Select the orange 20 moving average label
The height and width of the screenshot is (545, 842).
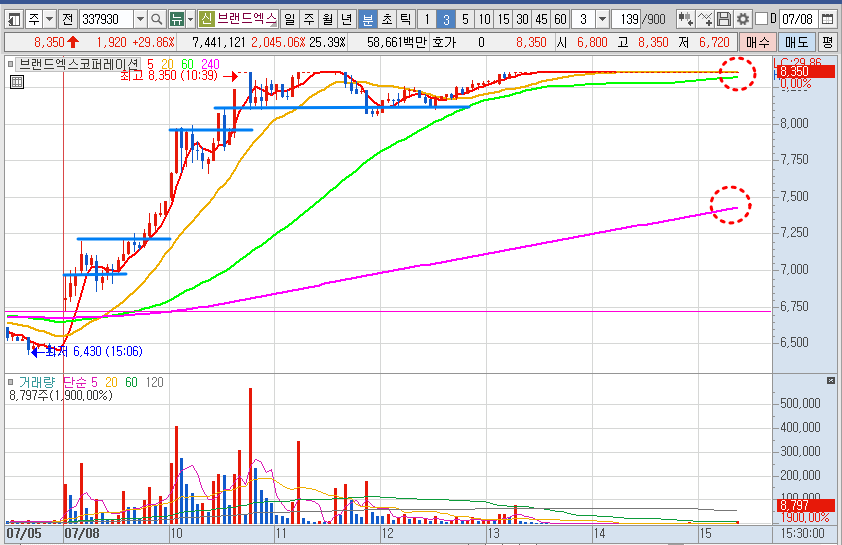coord(168,64)
